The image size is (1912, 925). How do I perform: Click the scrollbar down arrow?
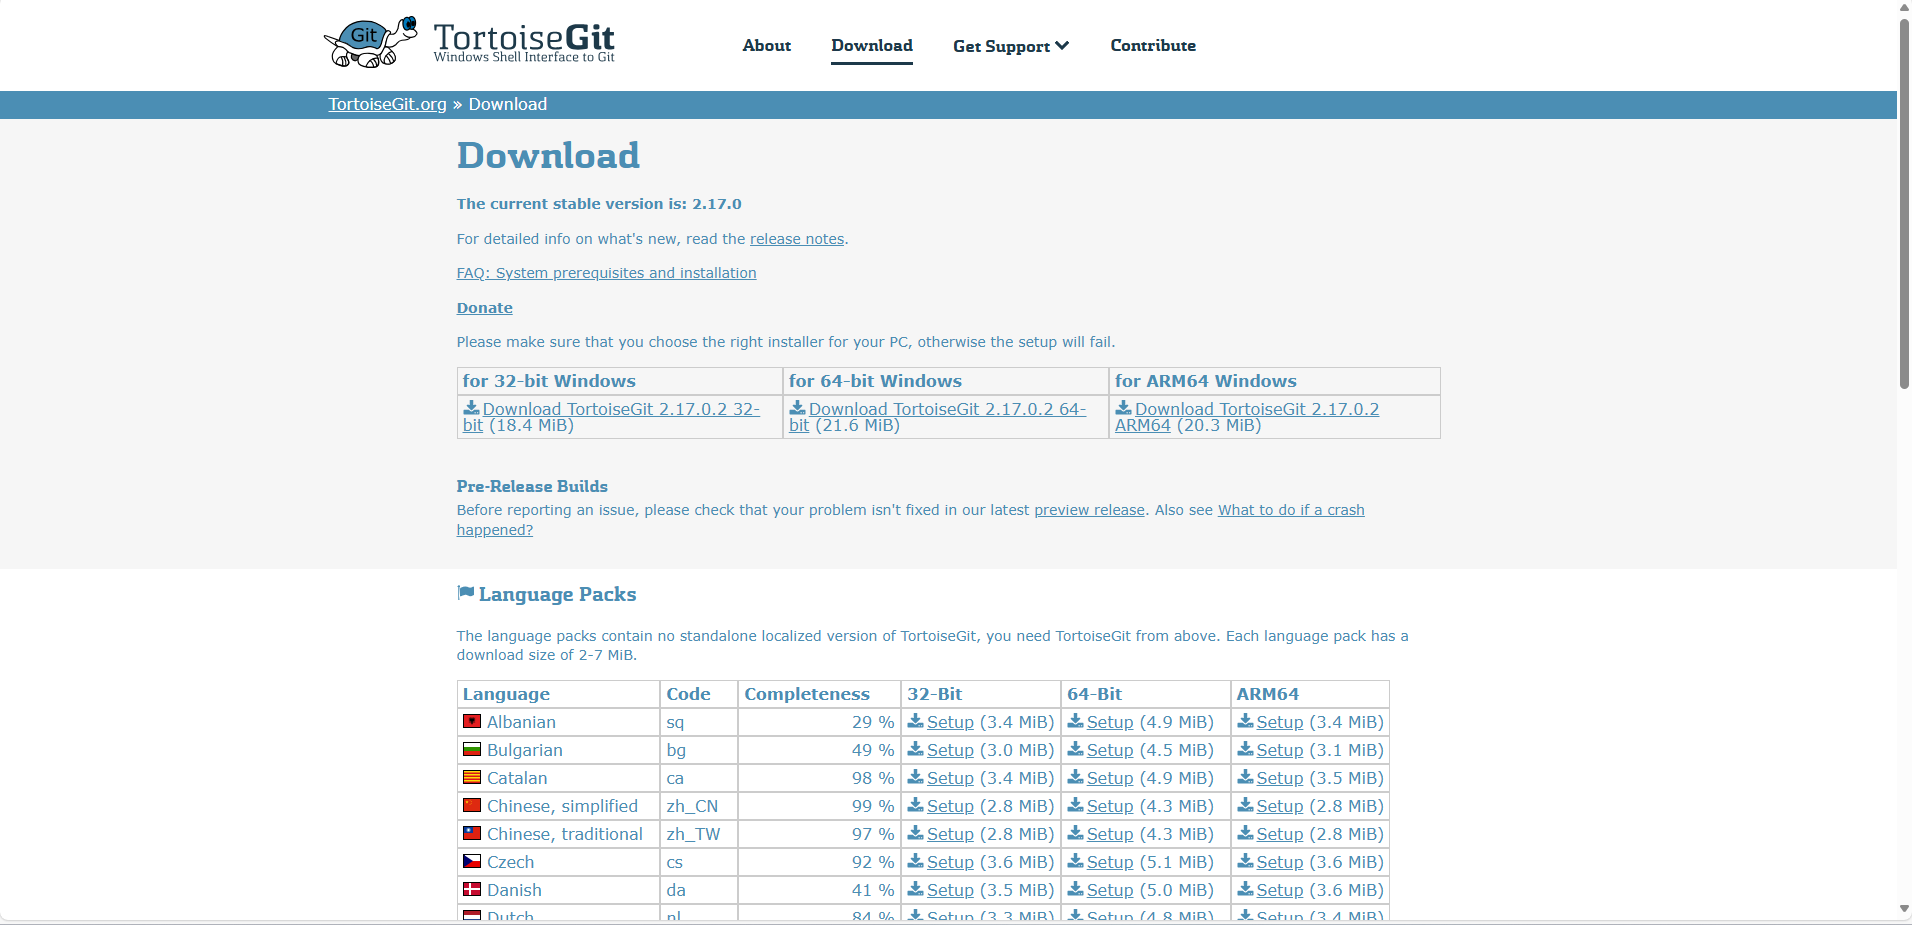(x=1904, y=909)
